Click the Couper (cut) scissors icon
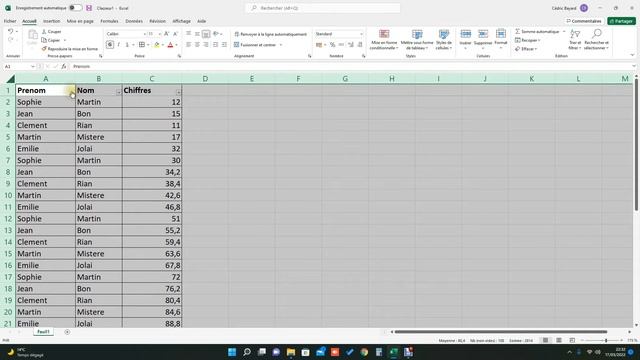This screenshot has width=640, height=360. [x=44, y=31]
